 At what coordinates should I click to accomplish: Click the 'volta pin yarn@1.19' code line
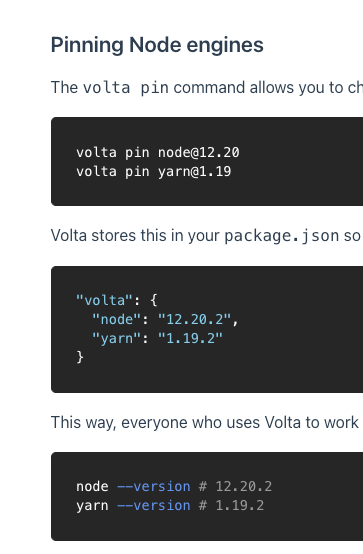(153, 172)
